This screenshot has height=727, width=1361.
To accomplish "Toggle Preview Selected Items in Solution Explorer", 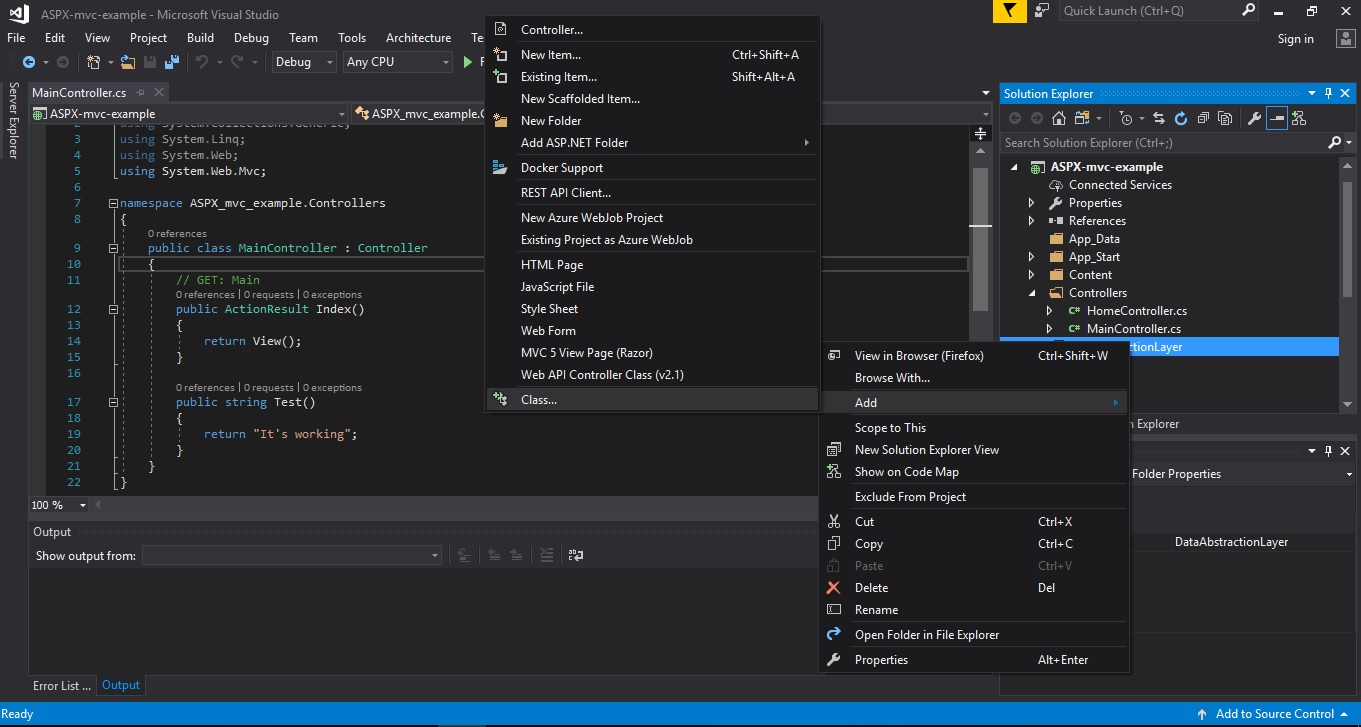I will point(1277,118).
